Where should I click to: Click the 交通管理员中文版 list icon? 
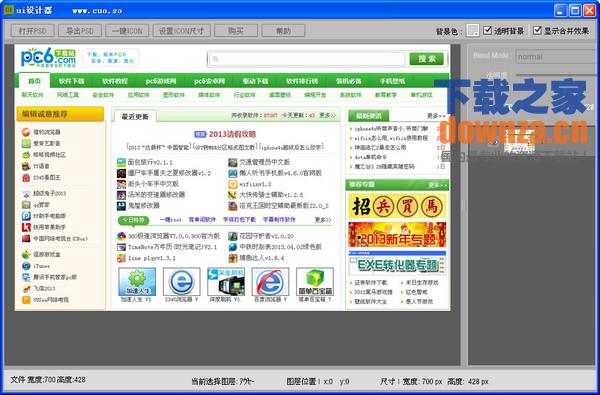click(x=233, y=162)
